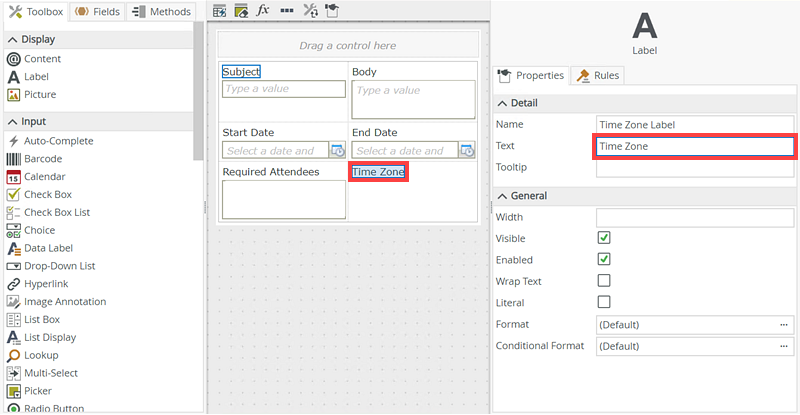Select the List Box control

coord(33,320)
